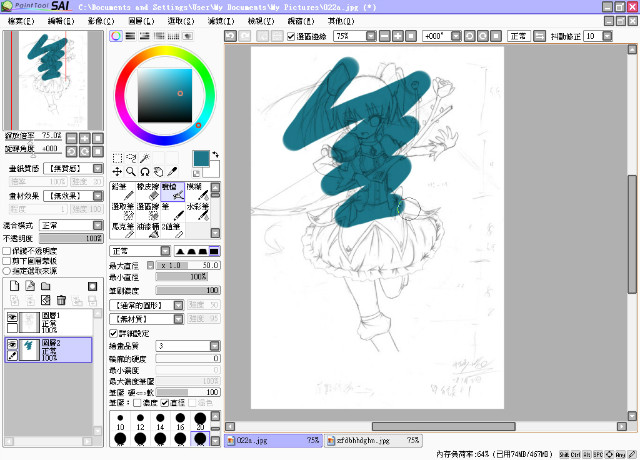This screenshot has width=640, height=460.
Task: Rotate canvas counterclockwise in toolbar
Action: pyautogui.click(x=469, y=36)
